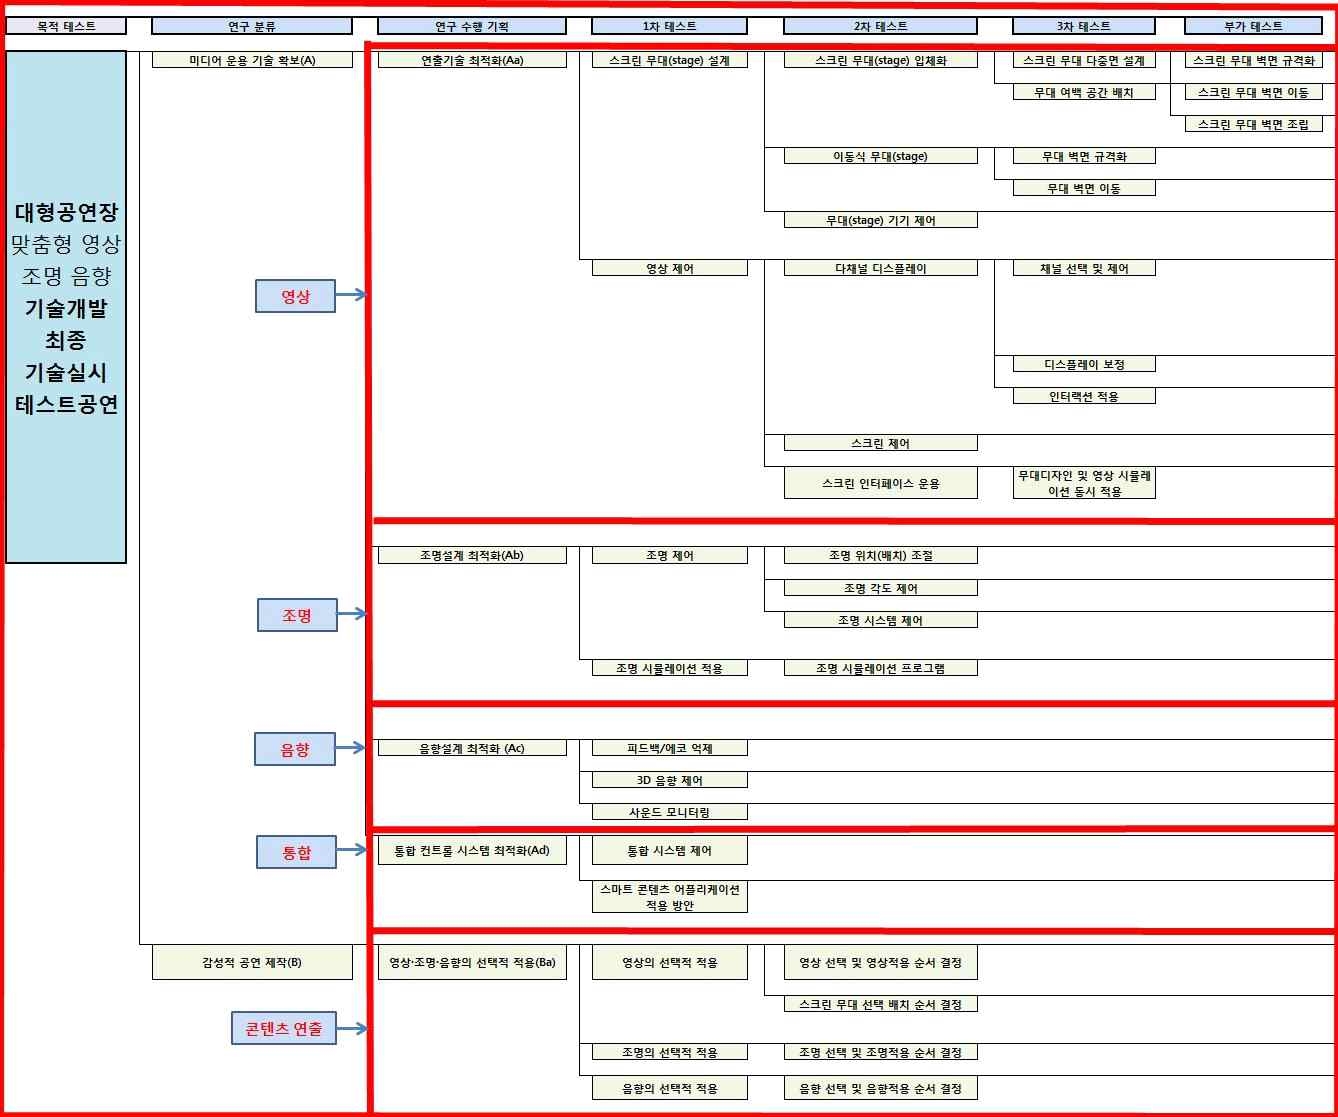
Task: Click 통합 컨트롤 시스템 최적화(Ad)
Action: click(472, 851)
